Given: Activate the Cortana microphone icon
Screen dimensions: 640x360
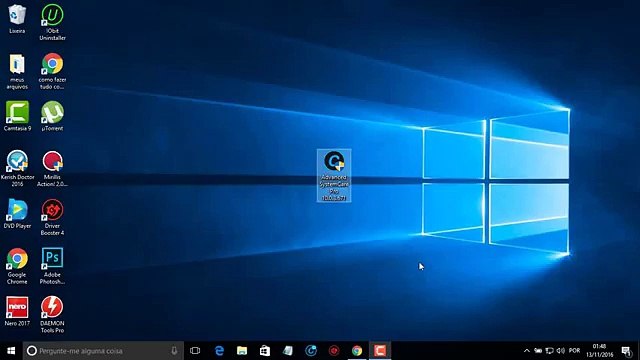Looking at the screenshot, I should 174,351.
